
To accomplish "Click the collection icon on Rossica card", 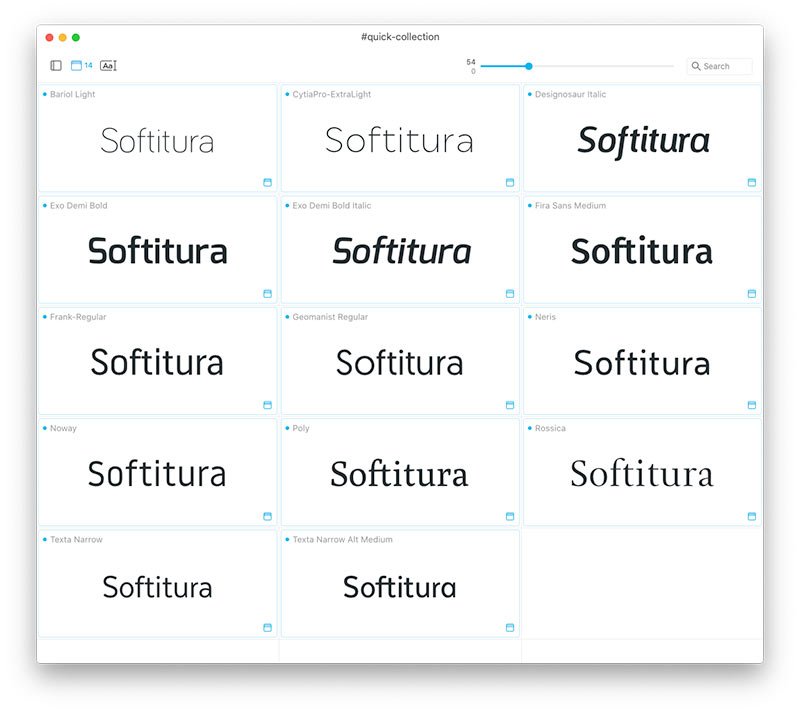I will pos(752,516).
